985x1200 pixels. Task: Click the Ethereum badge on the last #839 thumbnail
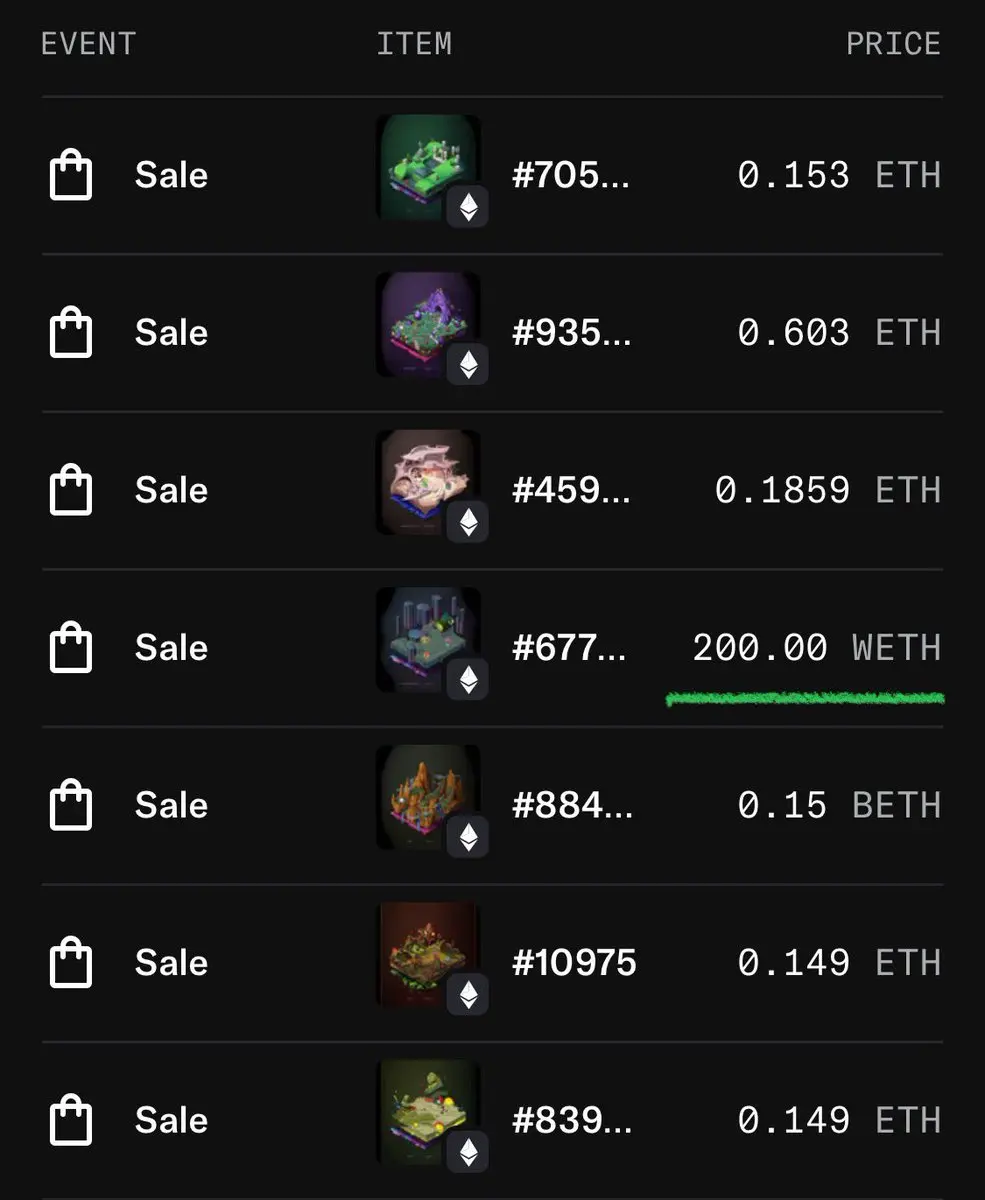tap(467, 1151)
